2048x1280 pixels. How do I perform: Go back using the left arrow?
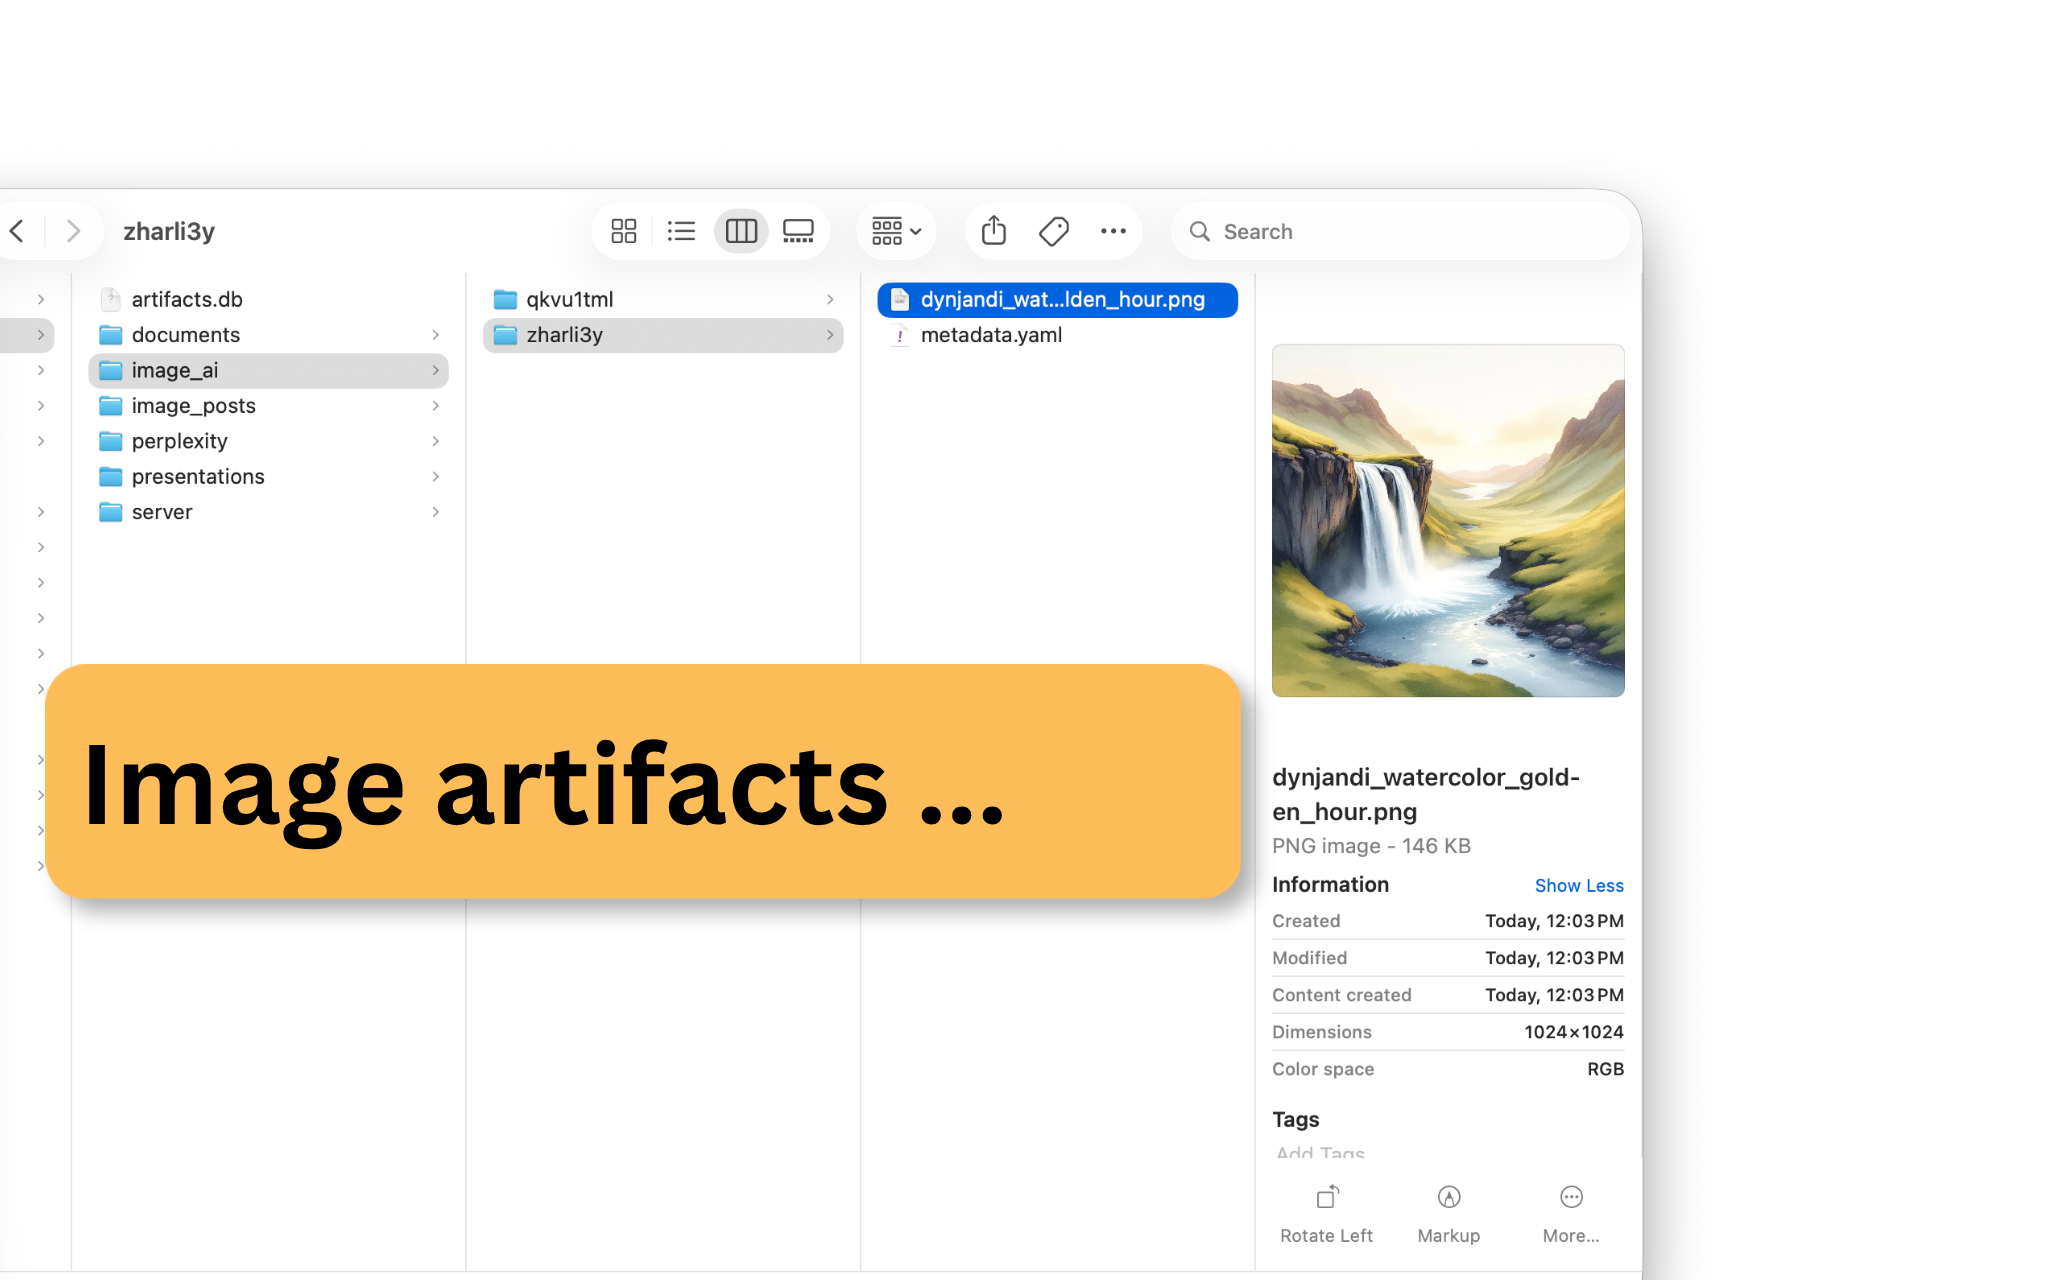tap(17, 231)
